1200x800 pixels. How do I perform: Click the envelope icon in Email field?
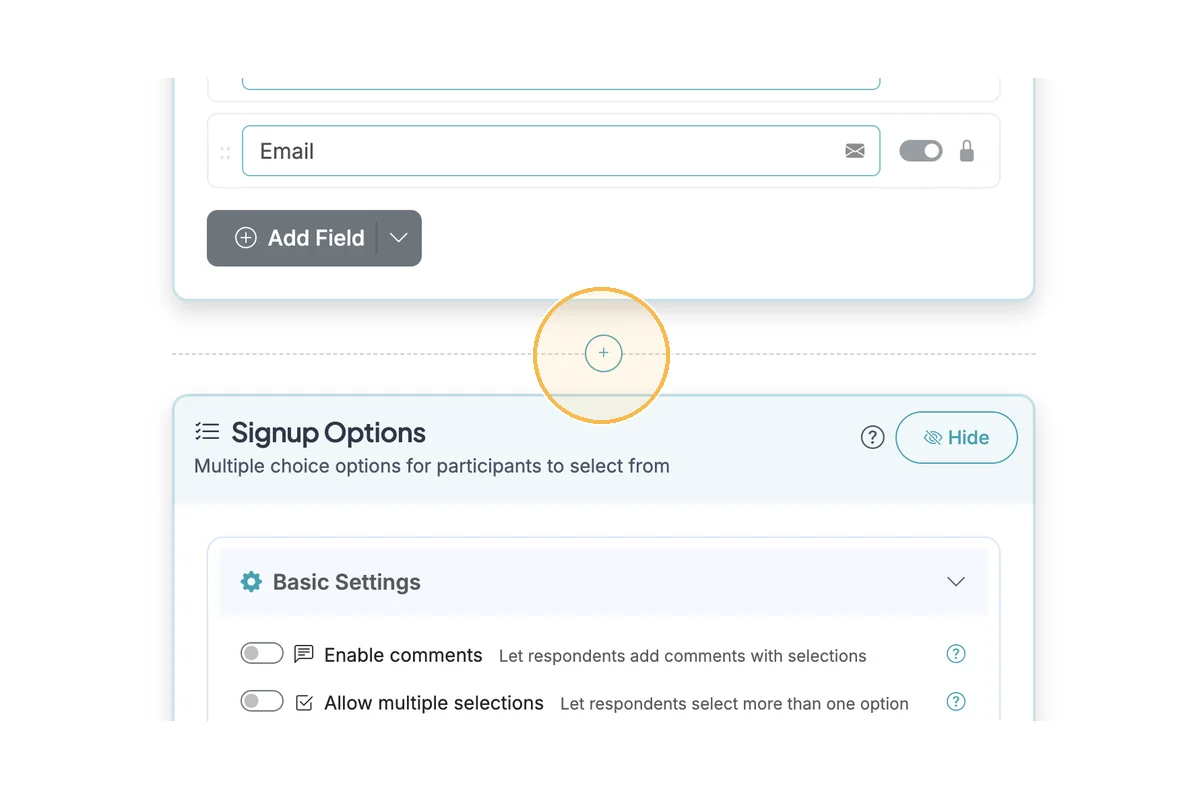click(855, 151)
